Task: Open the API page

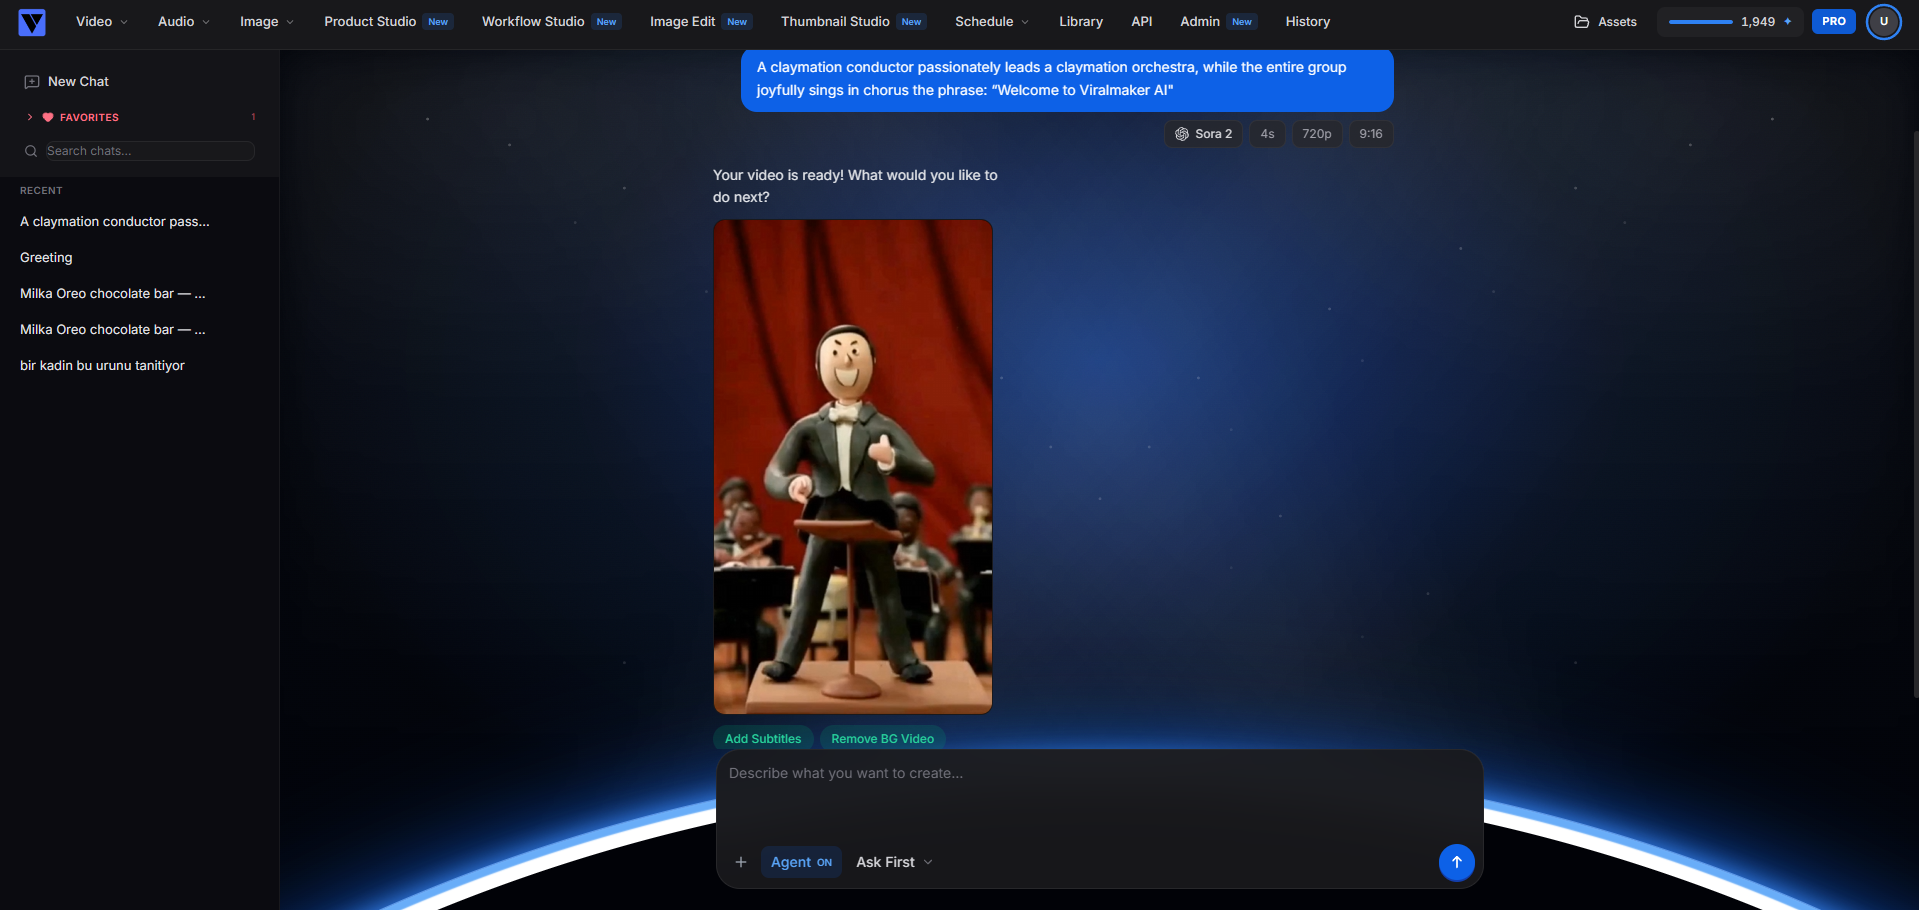Action: click(x=1141, y=21)
